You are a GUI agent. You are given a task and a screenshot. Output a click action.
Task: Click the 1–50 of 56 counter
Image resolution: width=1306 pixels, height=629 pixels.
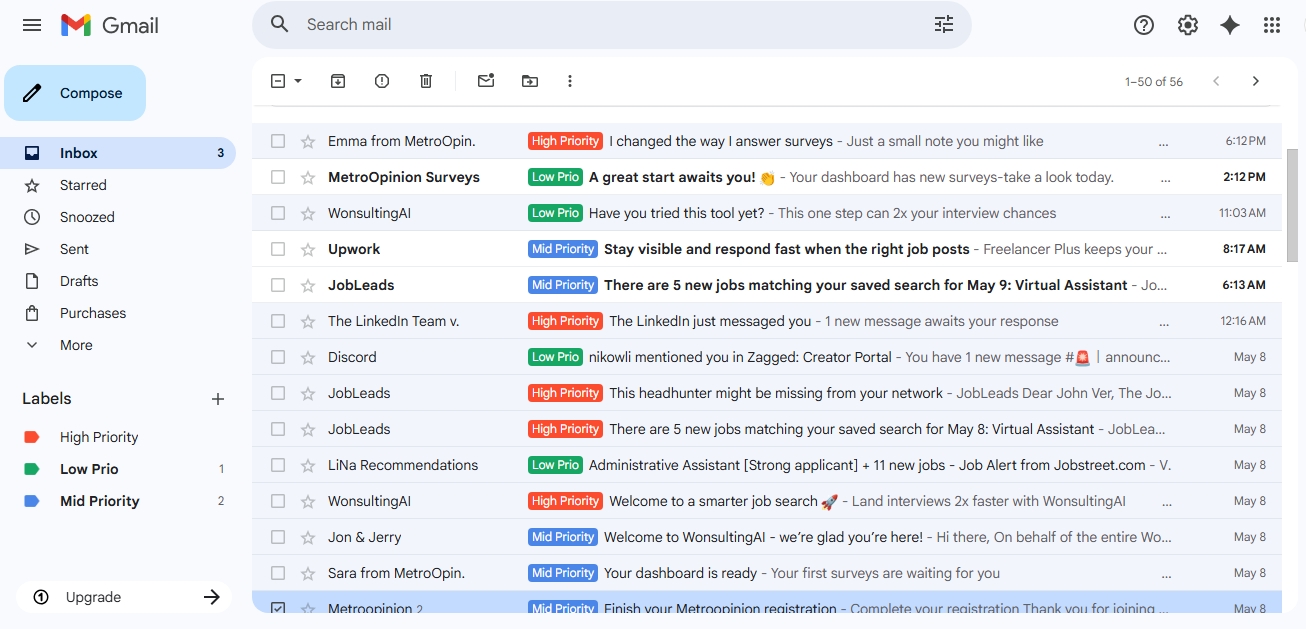1154,82
